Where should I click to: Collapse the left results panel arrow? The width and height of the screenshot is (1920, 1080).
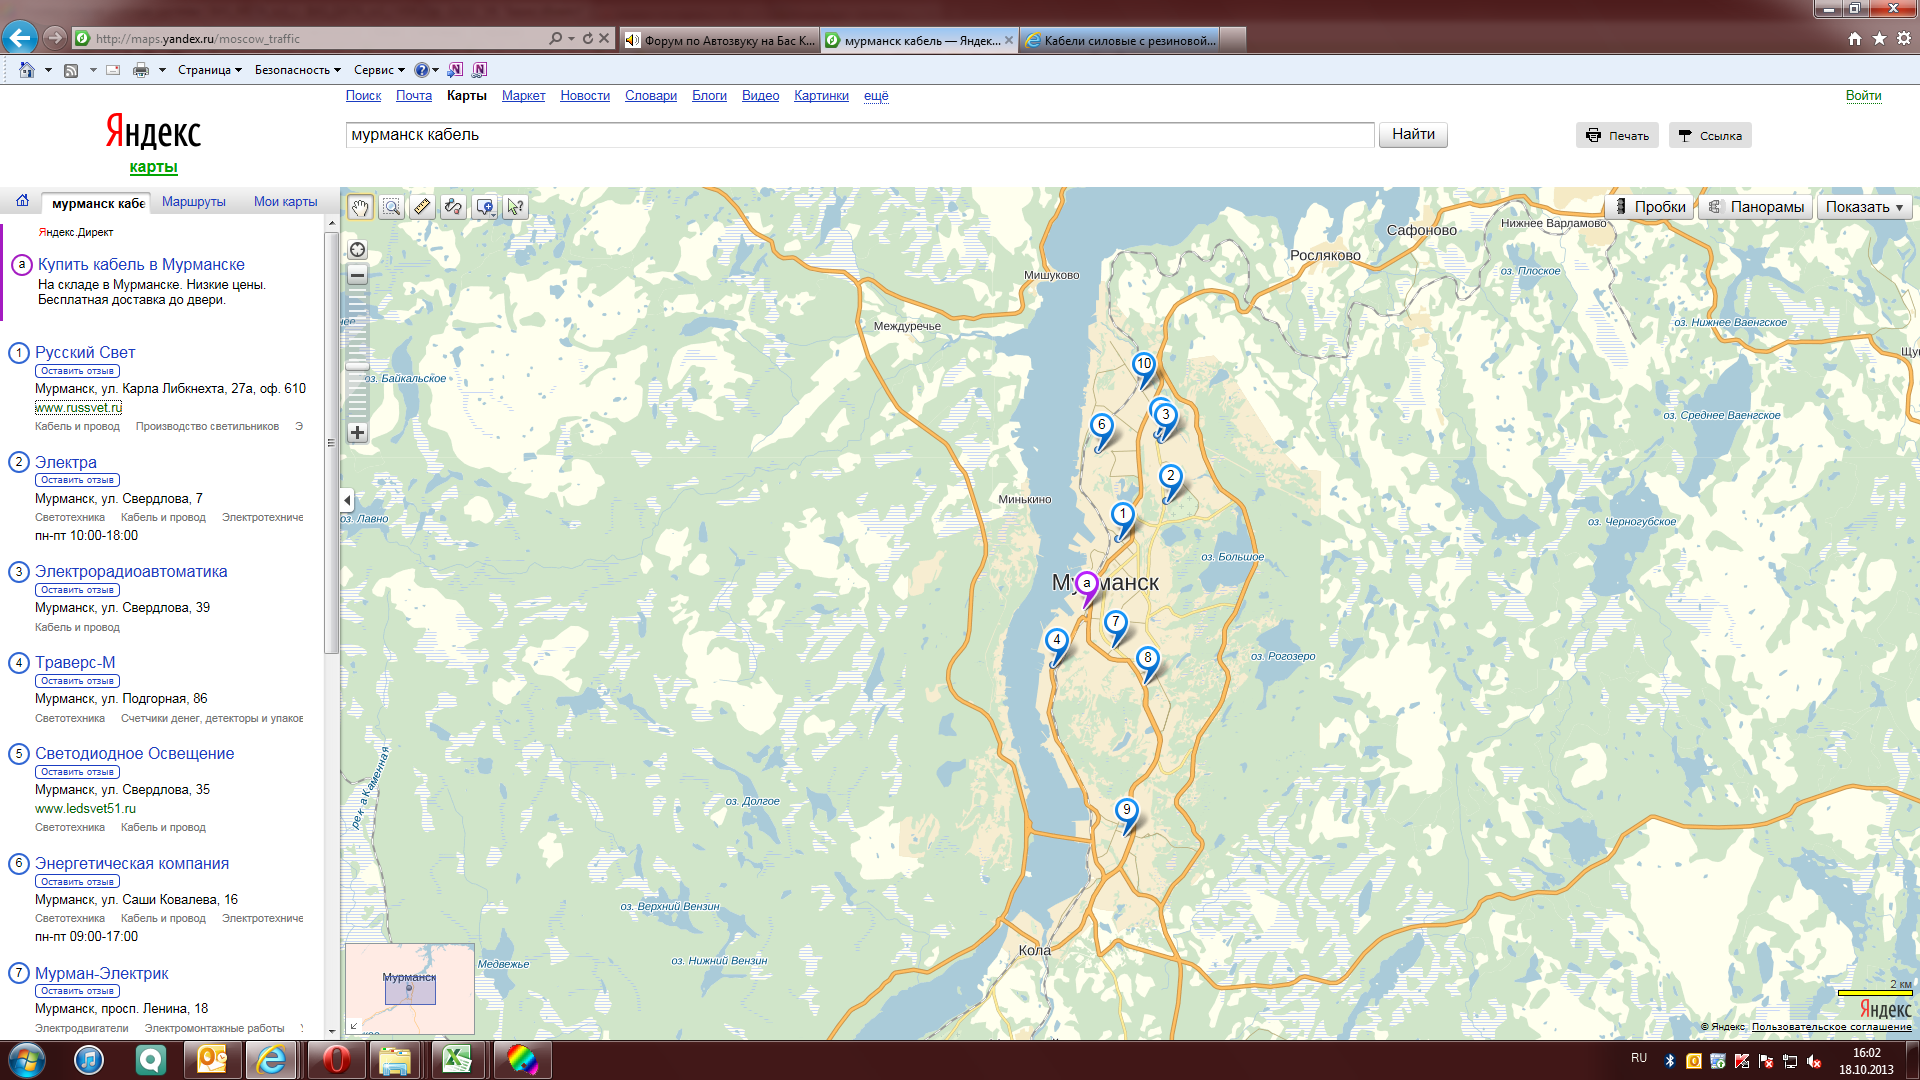pos(347,500)
